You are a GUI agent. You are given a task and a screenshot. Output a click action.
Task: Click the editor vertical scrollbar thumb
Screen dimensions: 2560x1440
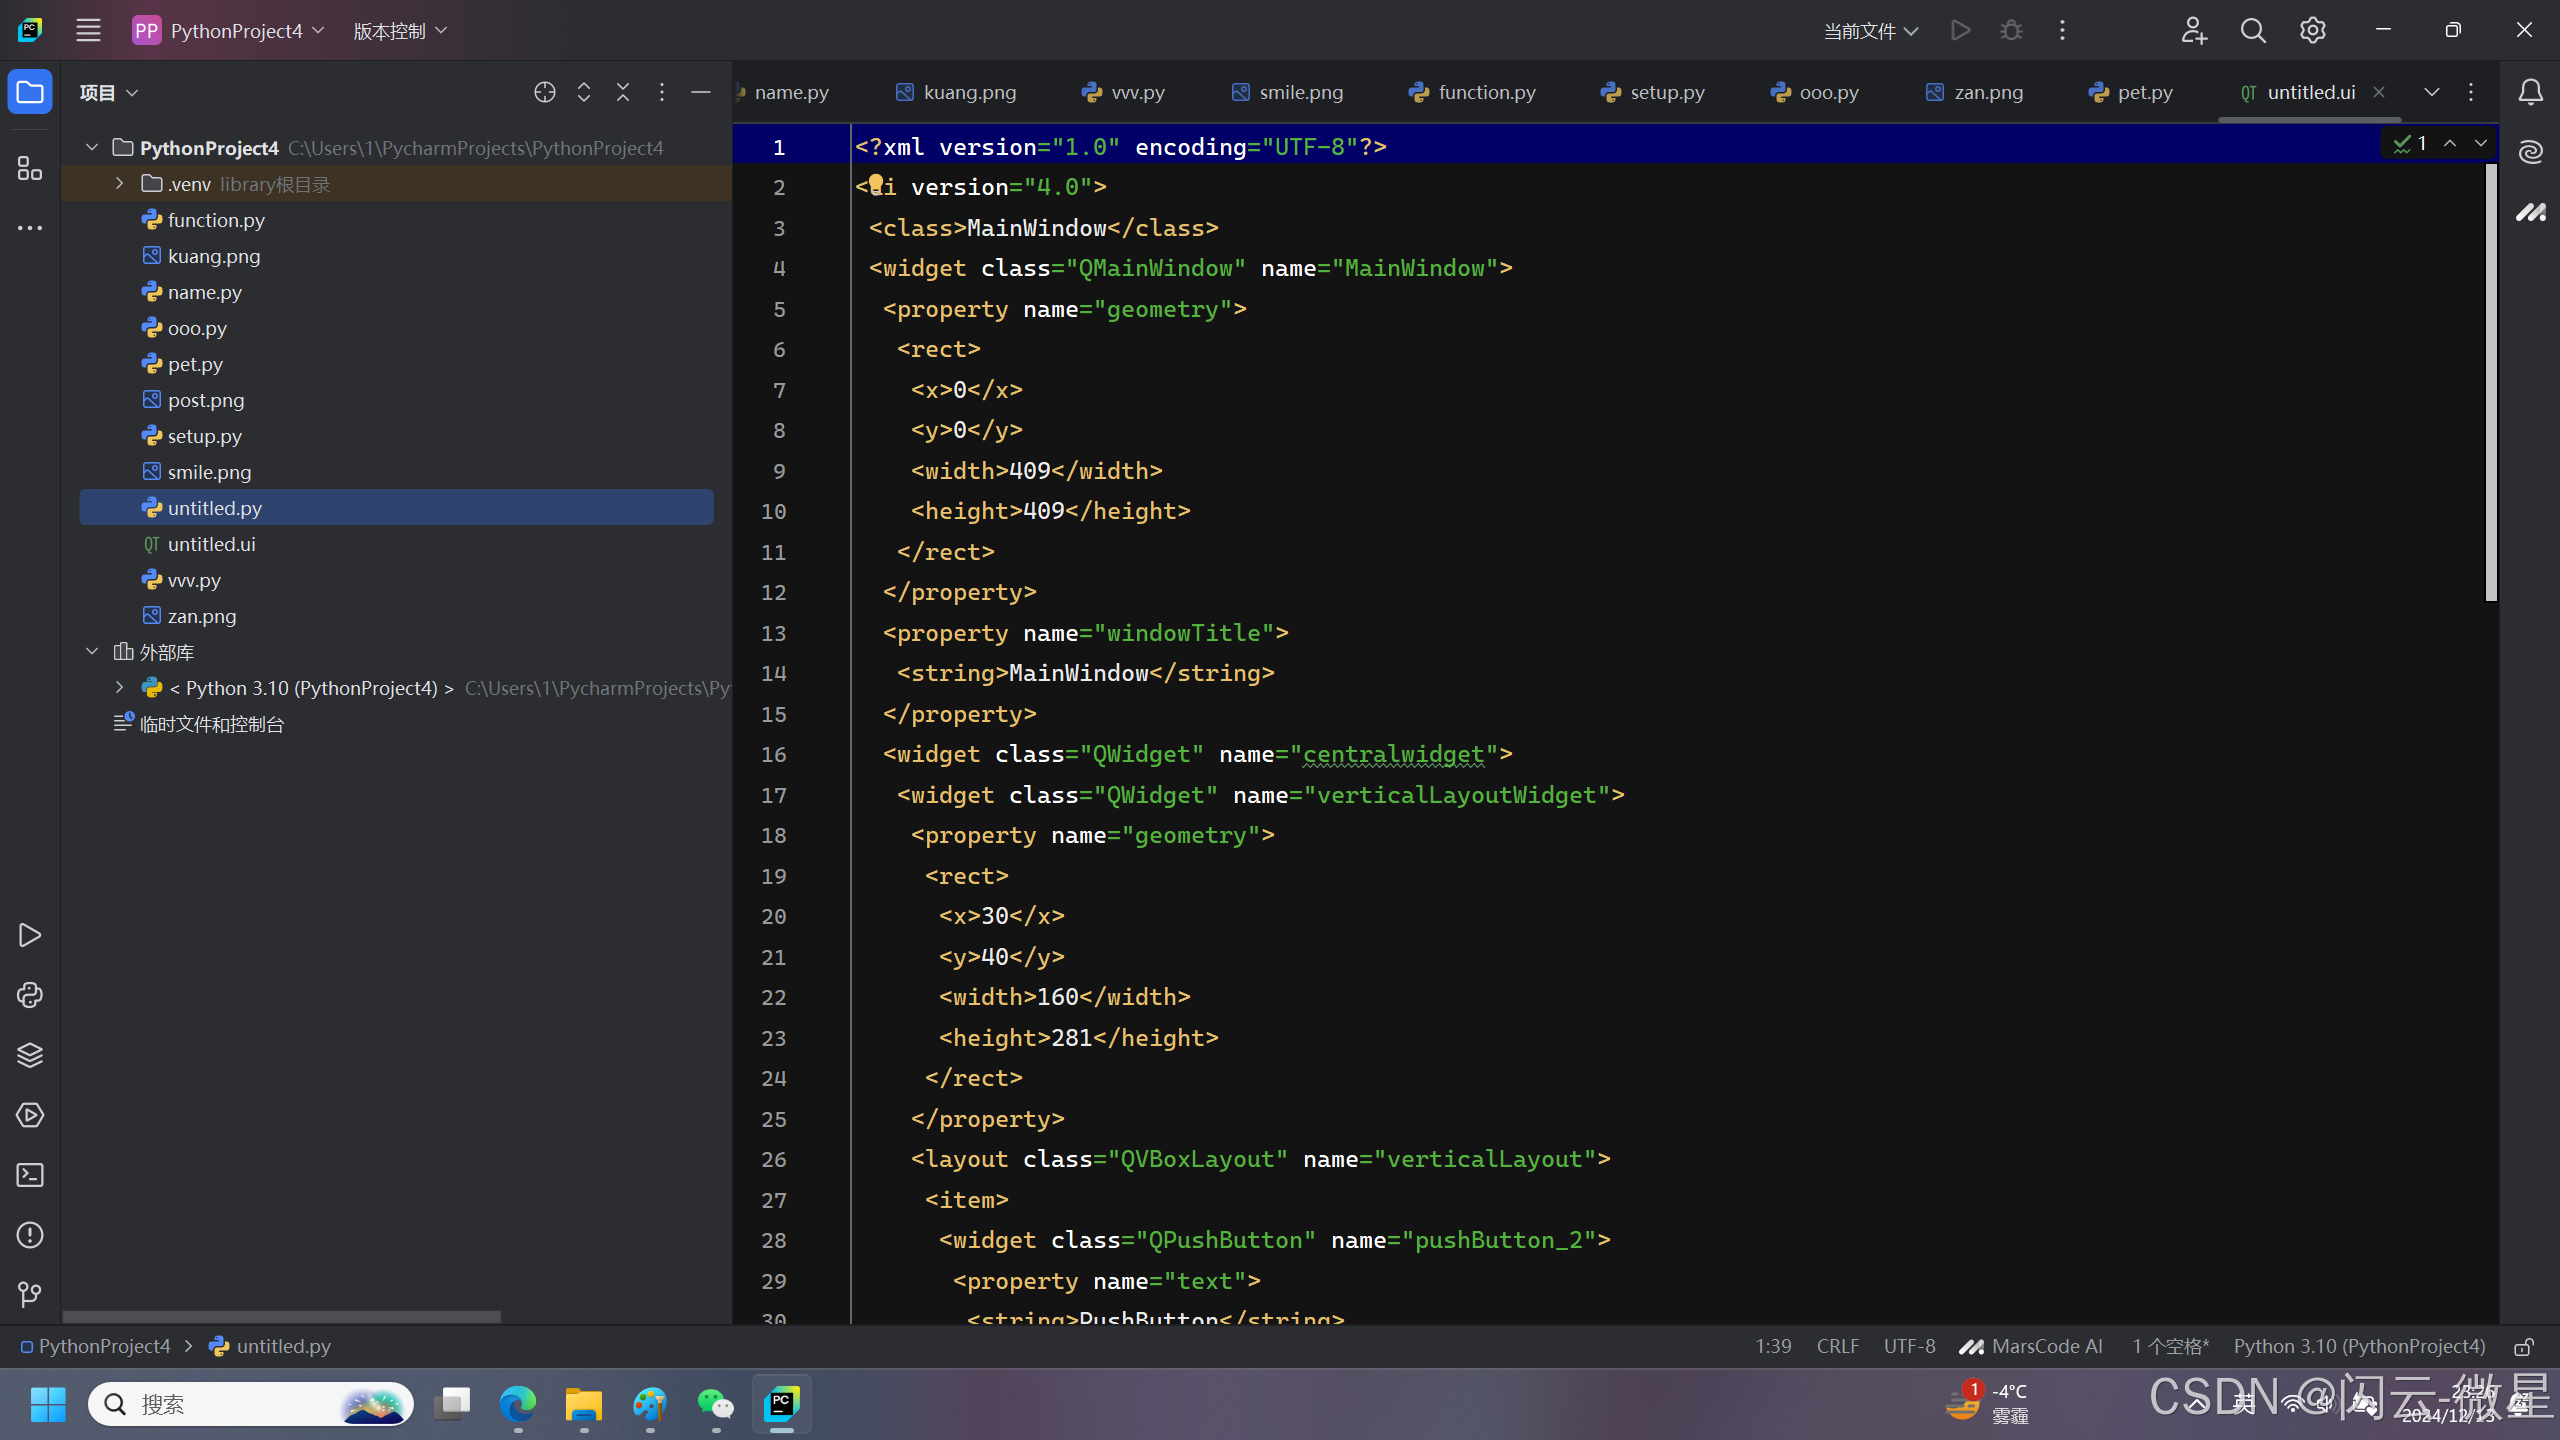[2491, 380]
